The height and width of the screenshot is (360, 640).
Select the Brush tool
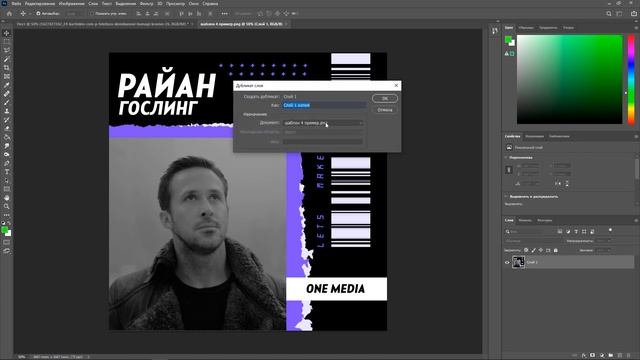[x=7, y=102]
